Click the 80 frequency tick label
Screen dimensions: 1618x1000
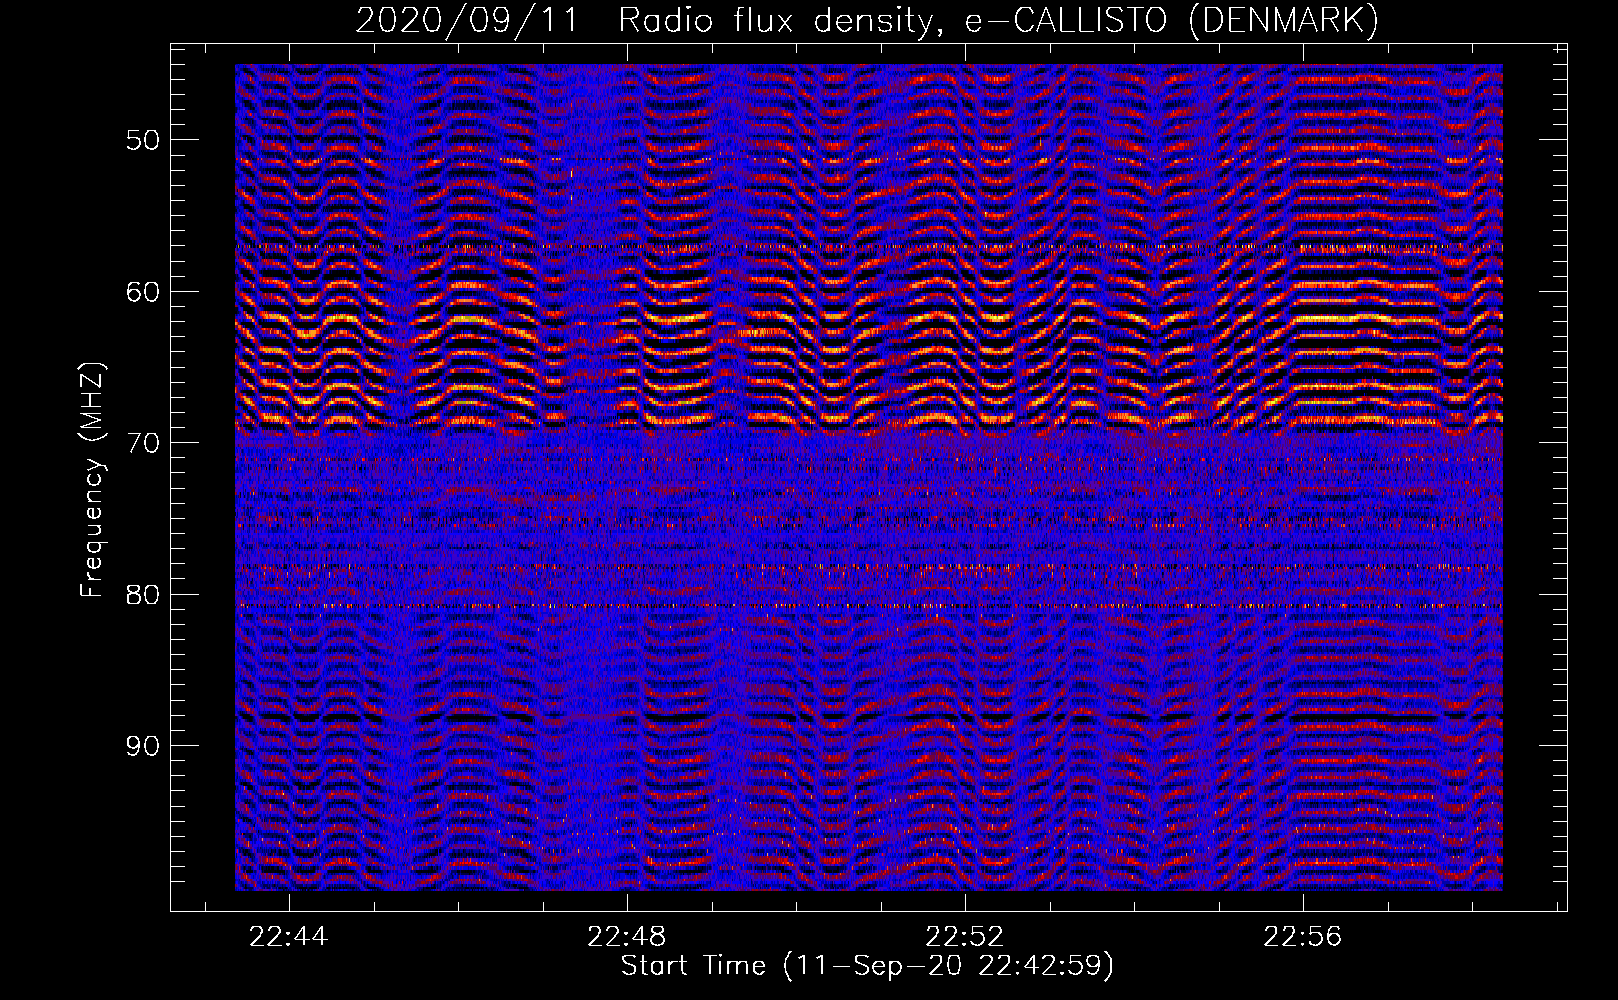(142, 595)
